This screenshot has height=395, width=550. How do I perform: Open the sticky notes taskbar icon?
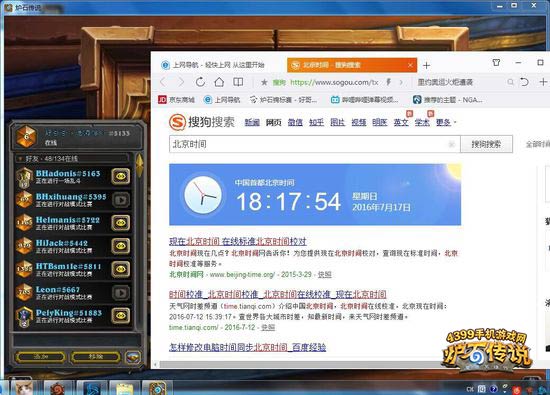125,388
